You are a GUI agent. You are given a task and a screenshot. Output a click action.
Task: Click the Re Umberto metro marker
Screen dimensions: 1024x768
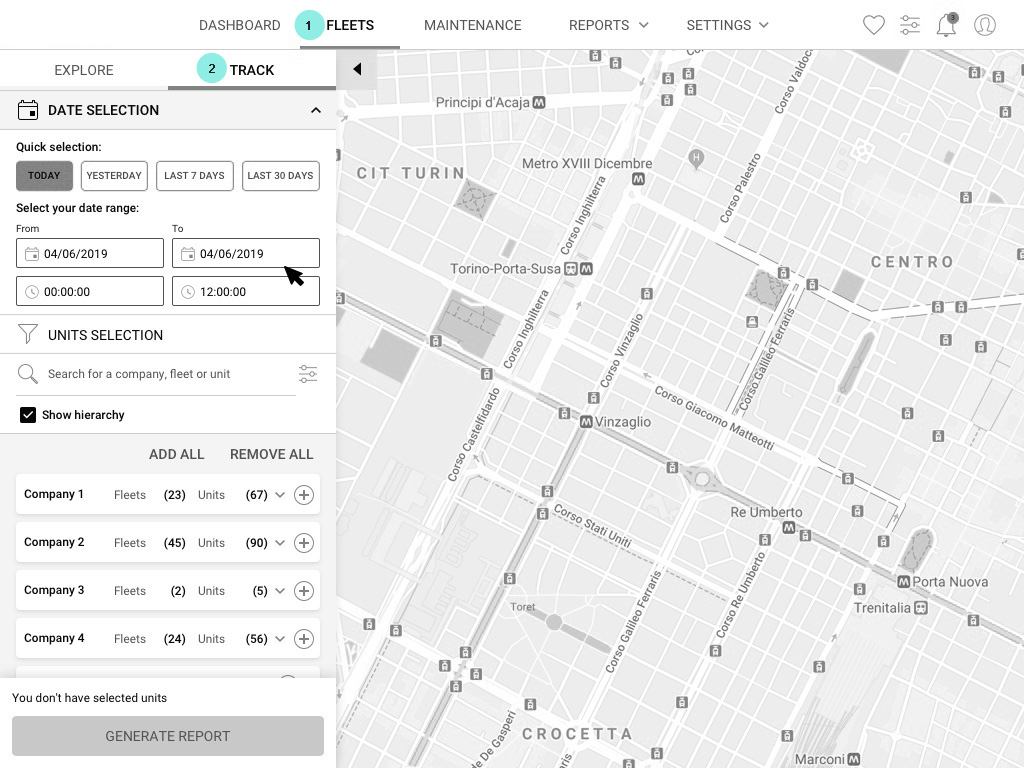click(x=789, y=528)
